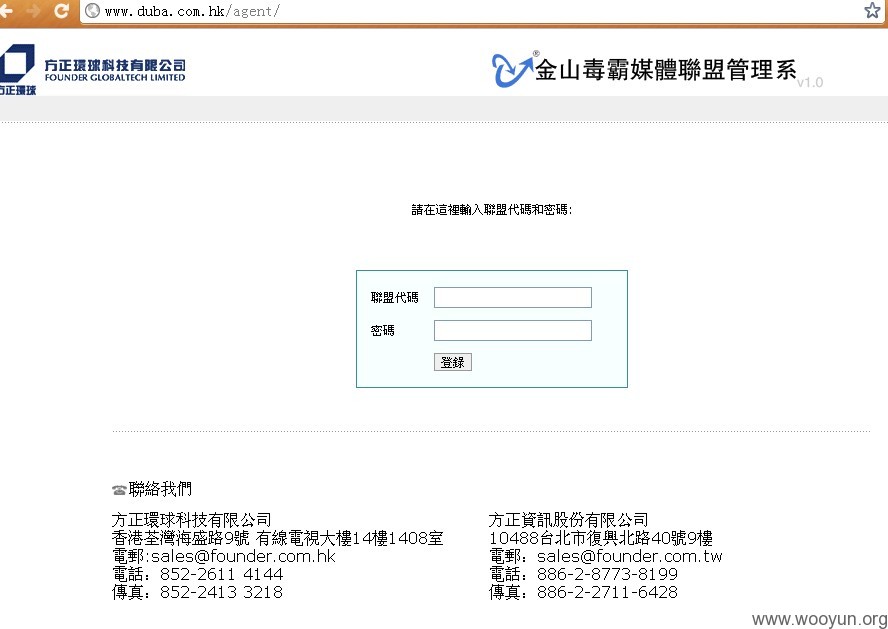
Task: Click the 聯盟代碼 label
Action: (395, 297)
